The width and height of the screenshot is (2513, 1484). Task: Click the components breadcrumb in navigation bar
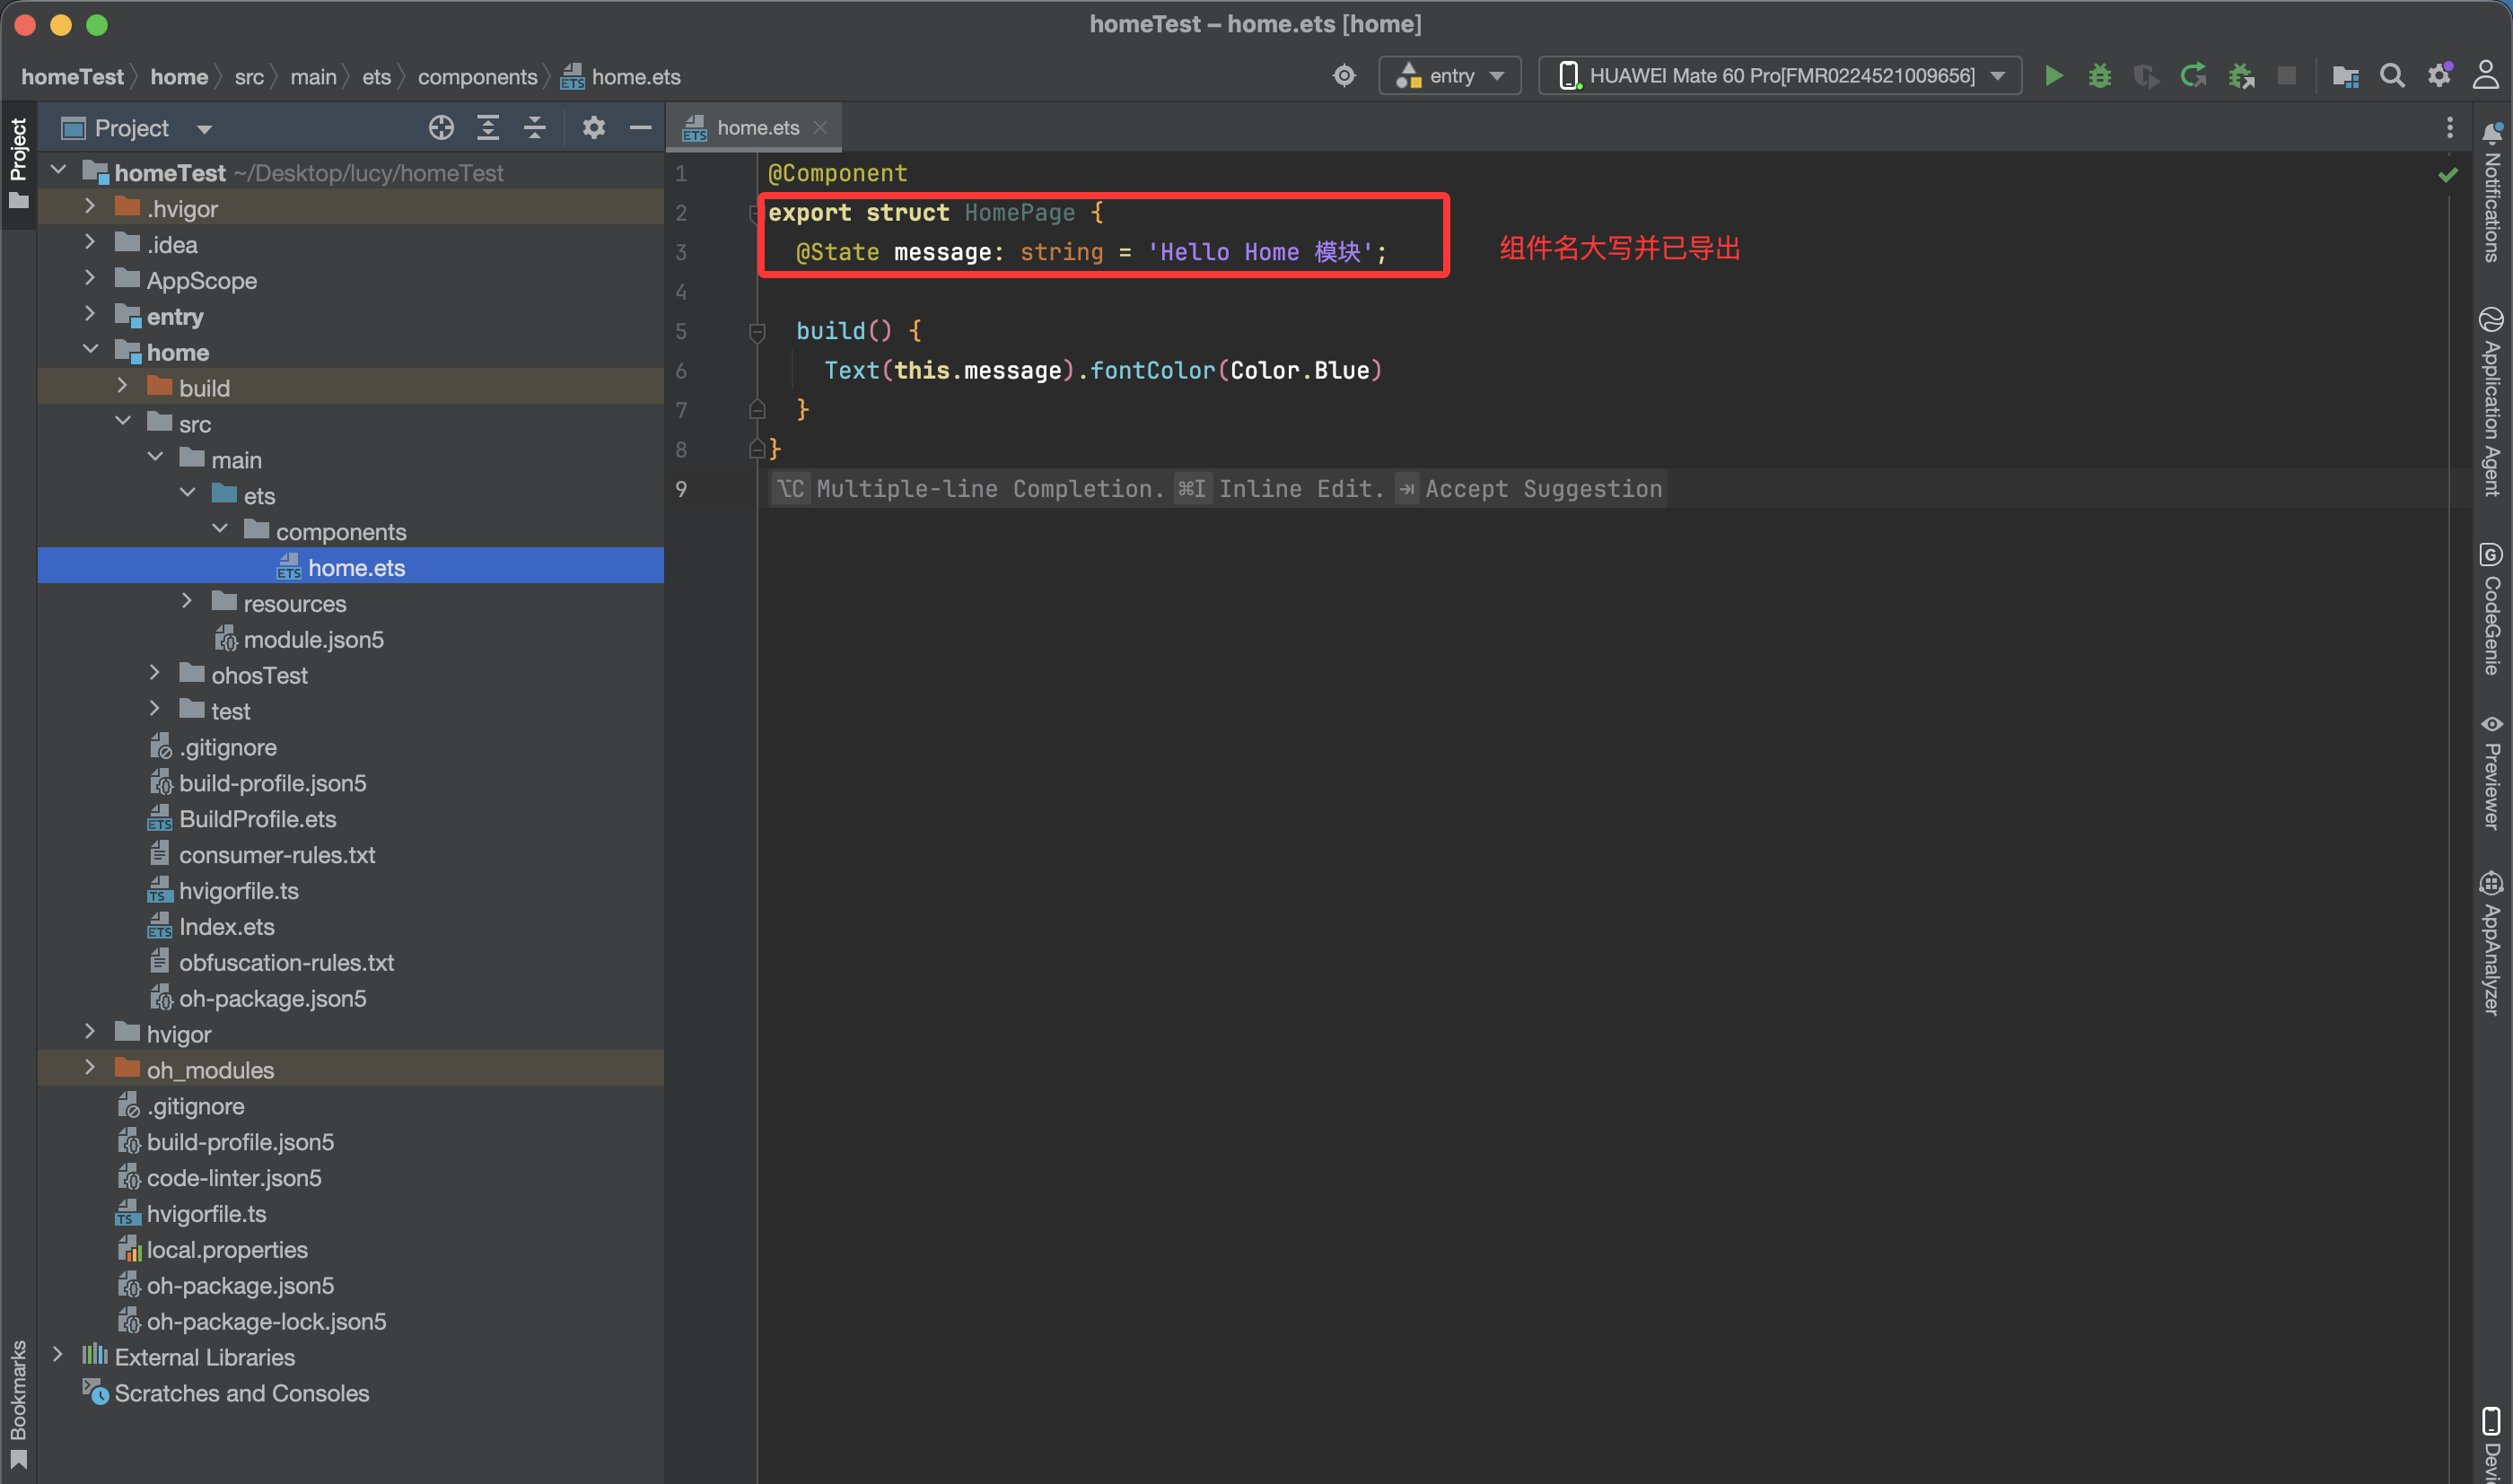[477, 77]
